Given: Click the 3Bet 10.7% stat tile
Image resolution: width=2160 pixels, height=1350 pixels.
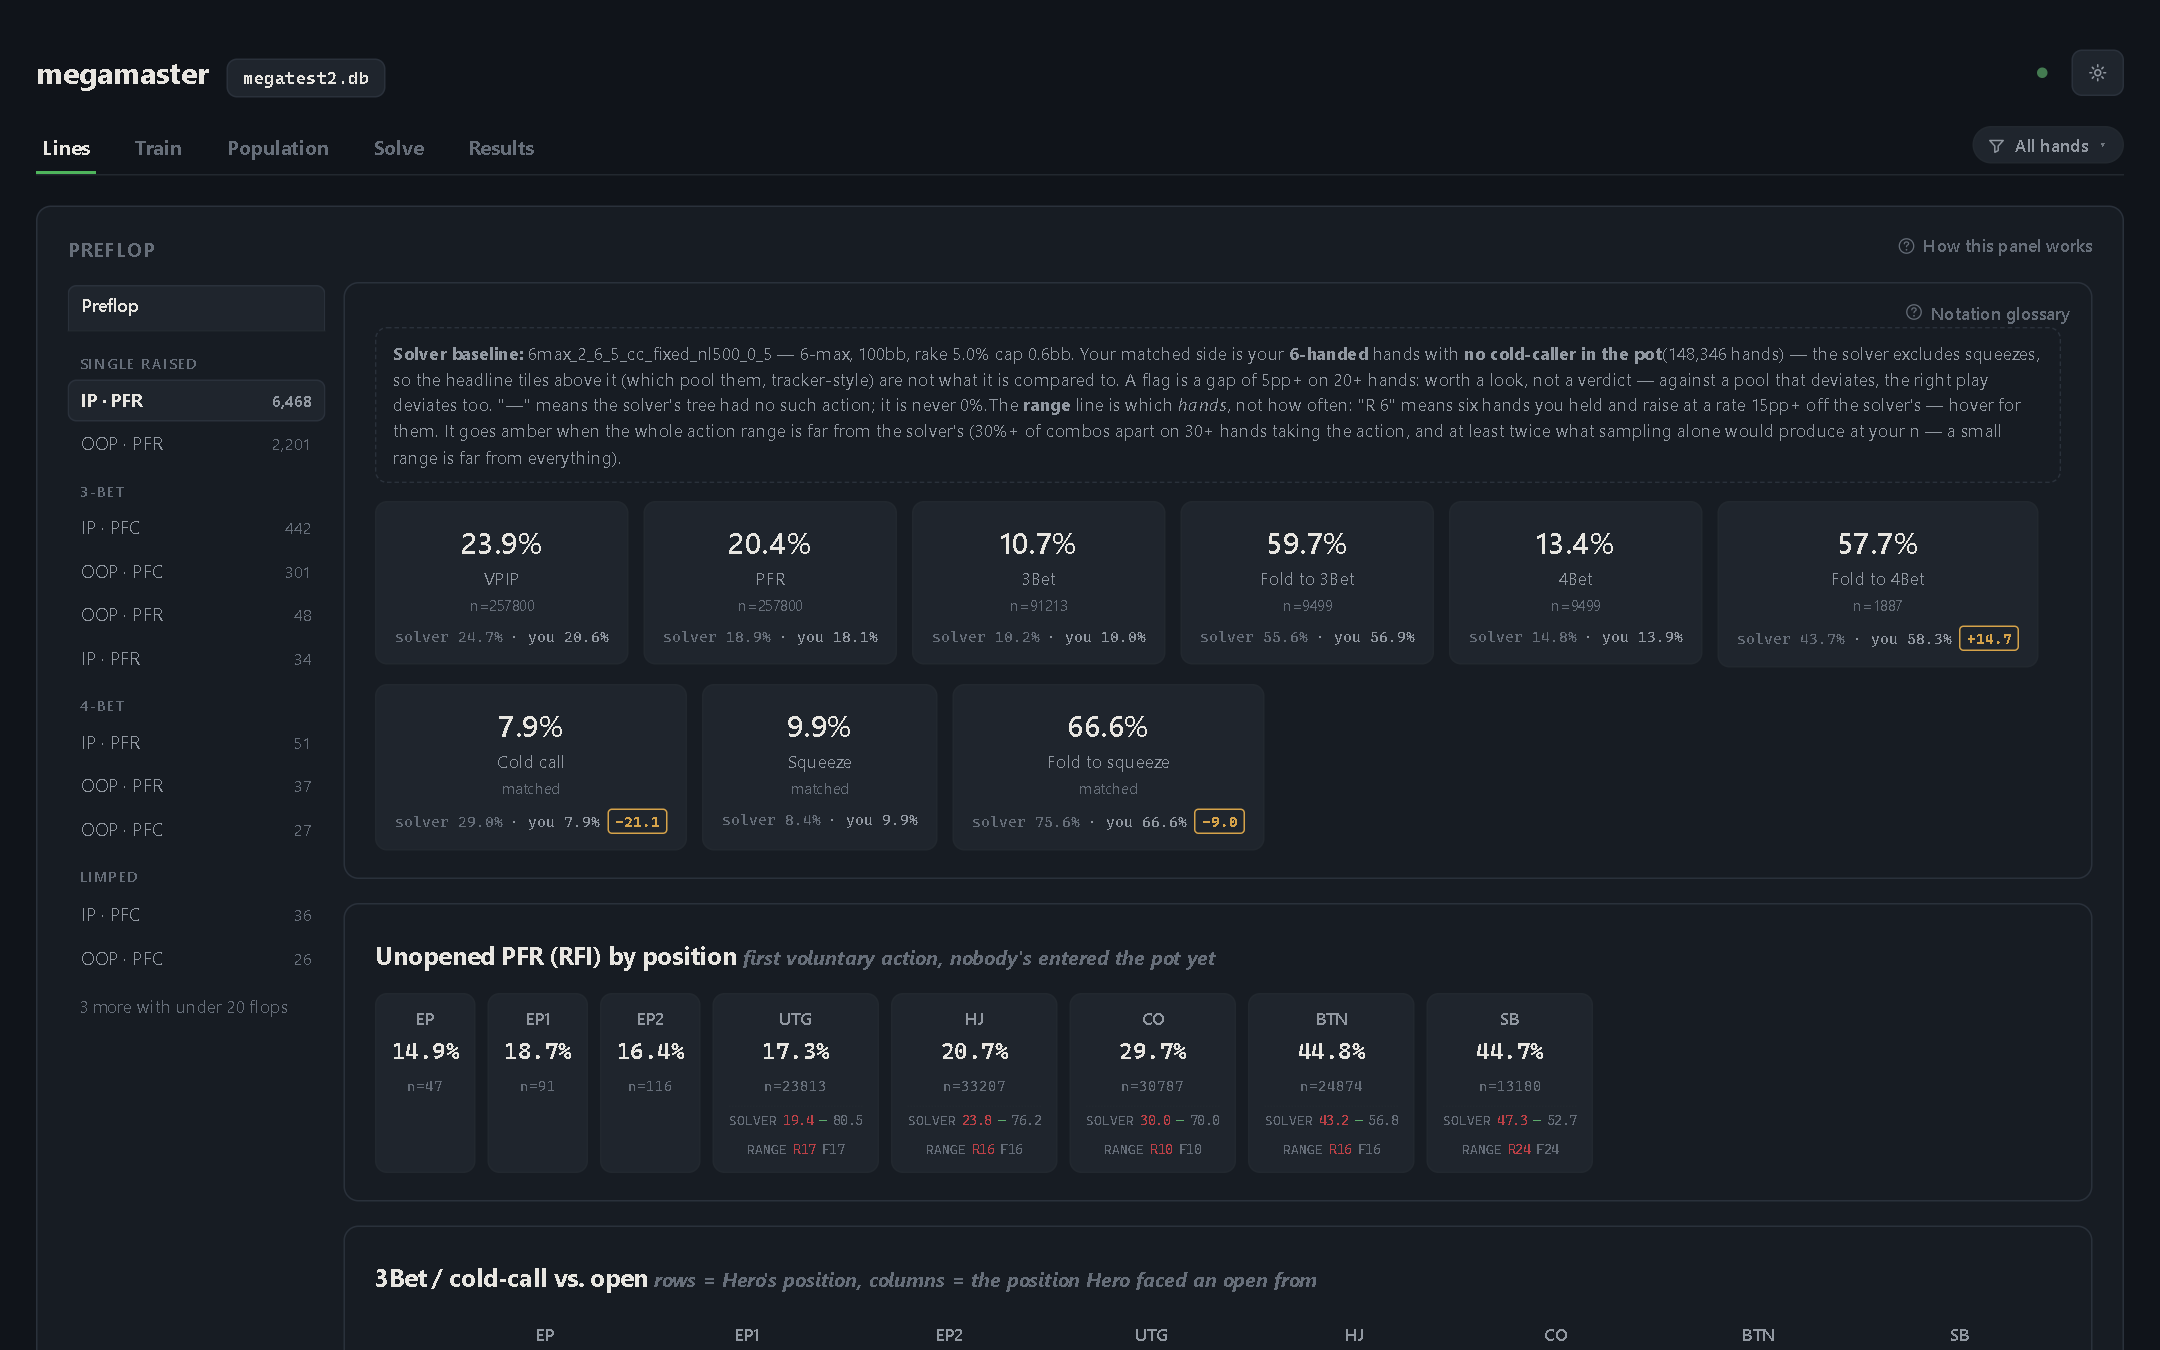Looking at the screenshot, I should (1038, 583).
